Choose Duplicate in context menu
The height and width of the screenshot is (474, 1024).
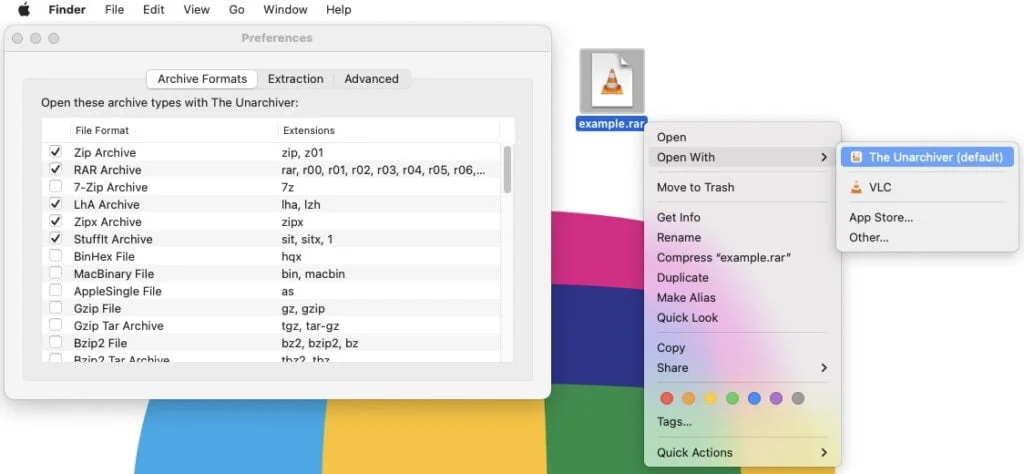click(682, 277)
